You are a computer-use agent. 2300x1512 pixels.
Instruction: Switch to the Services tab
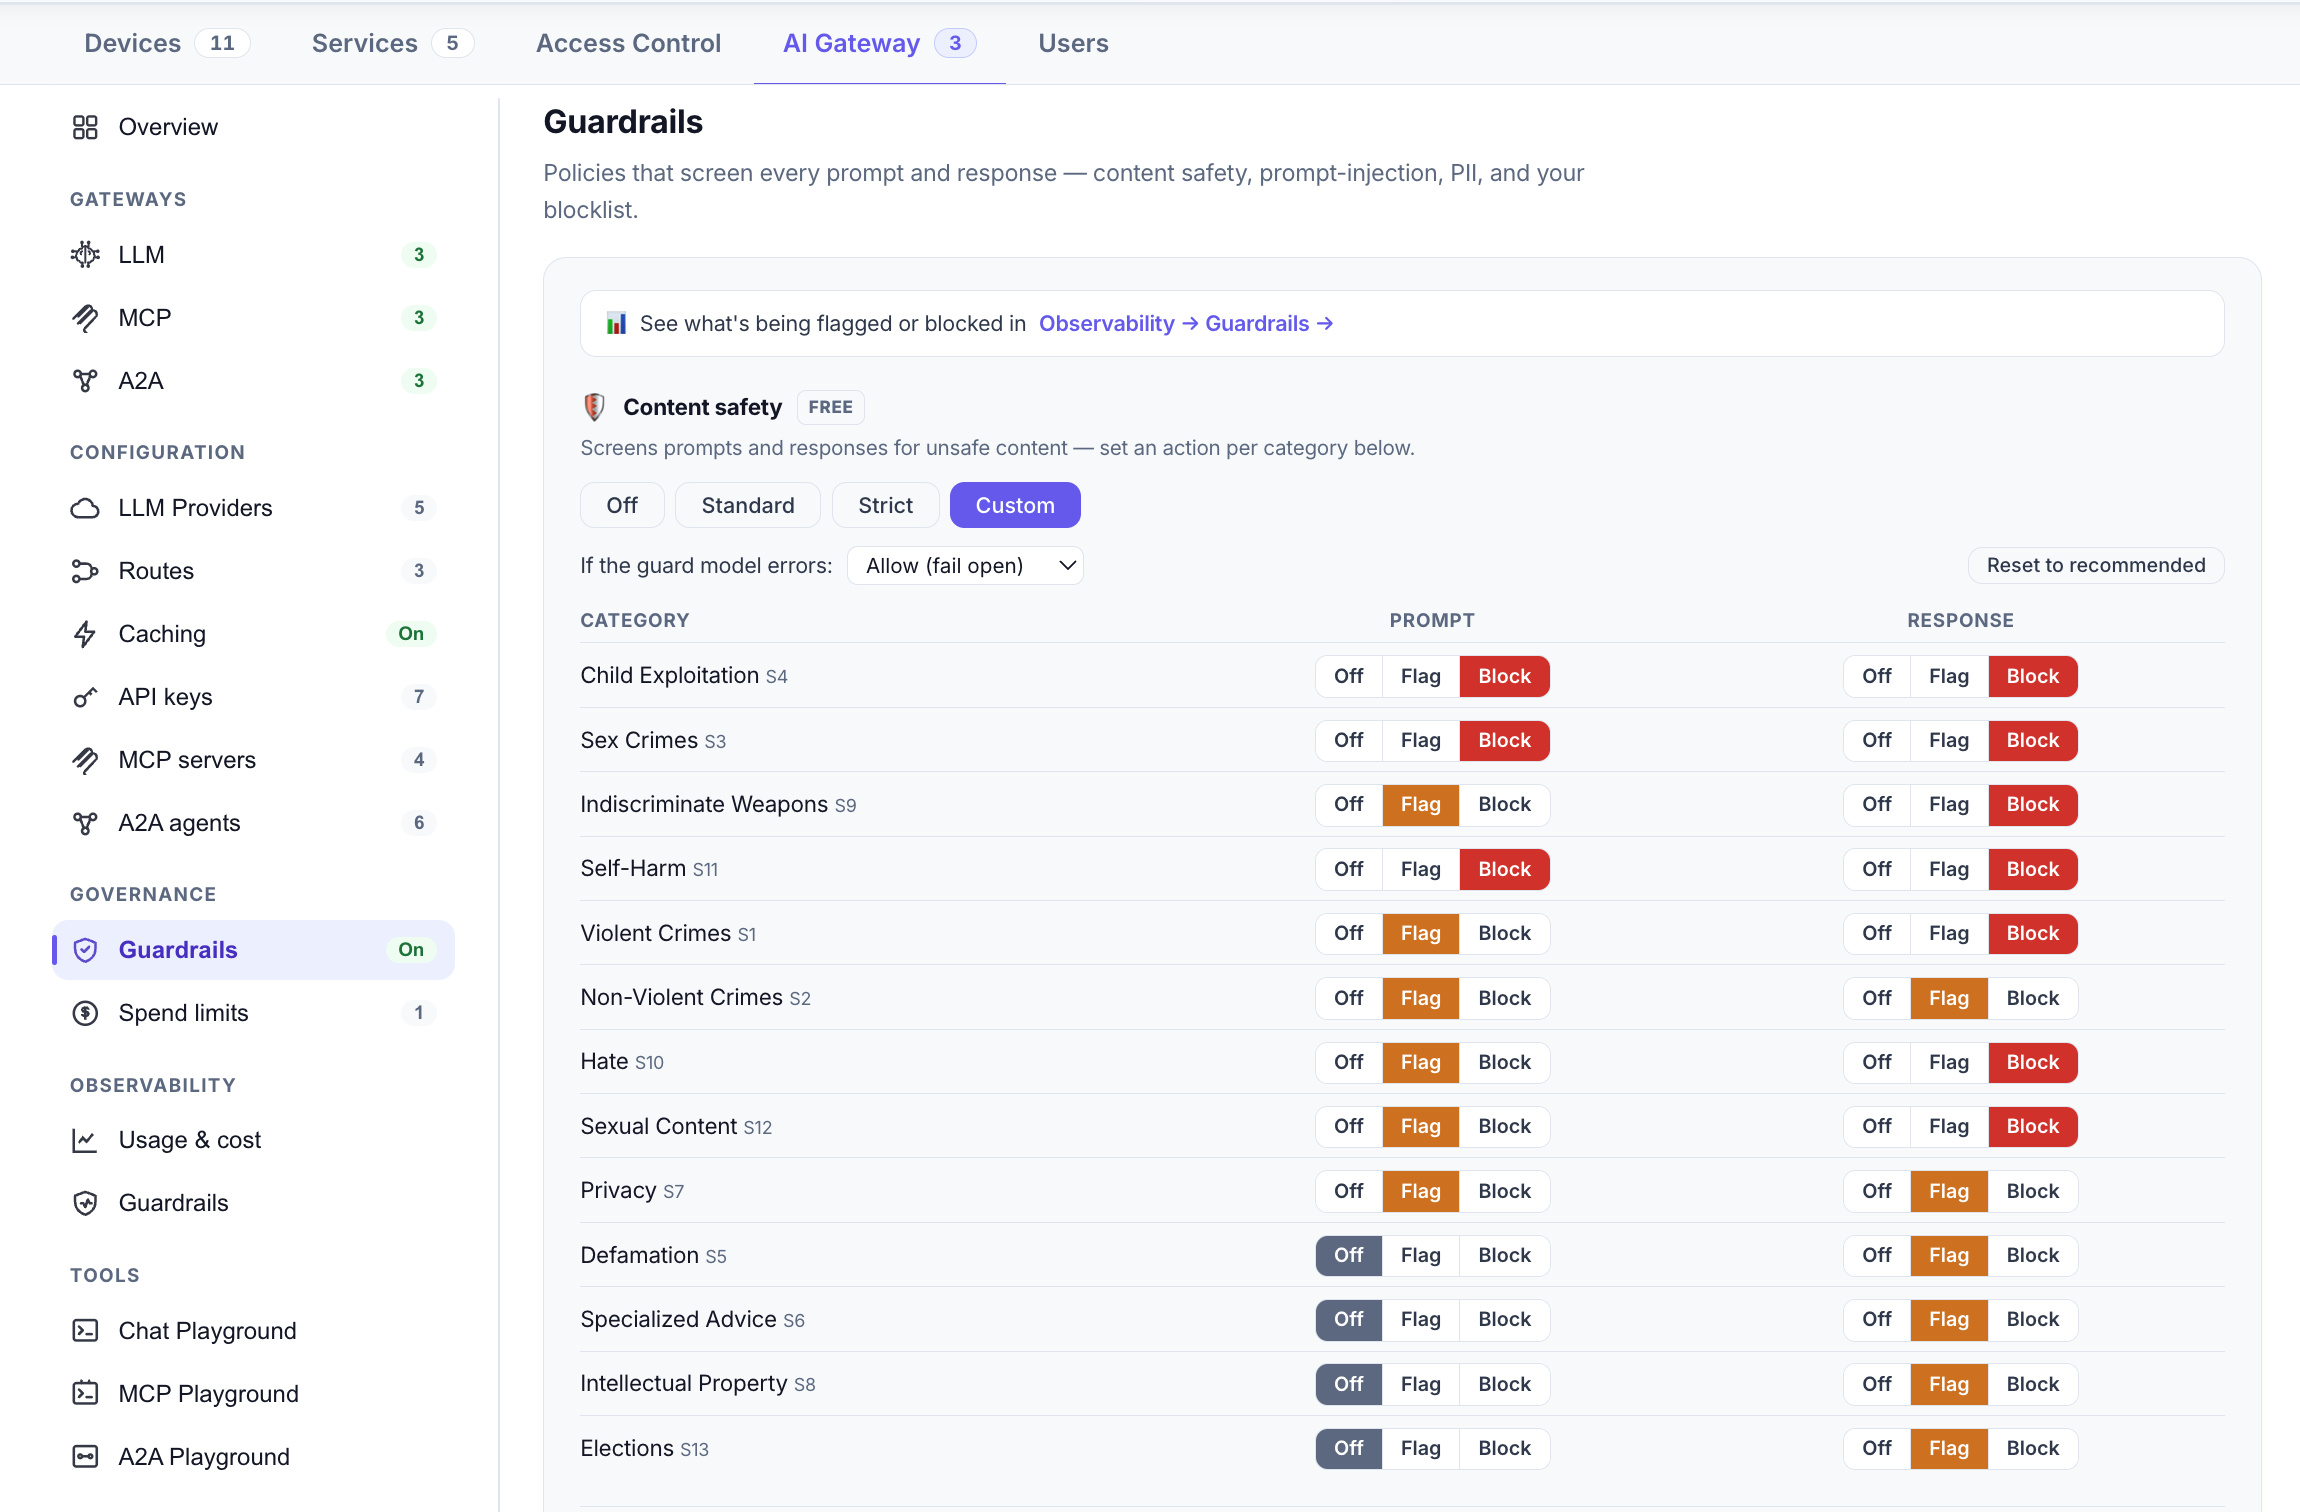tap(392, 43)
